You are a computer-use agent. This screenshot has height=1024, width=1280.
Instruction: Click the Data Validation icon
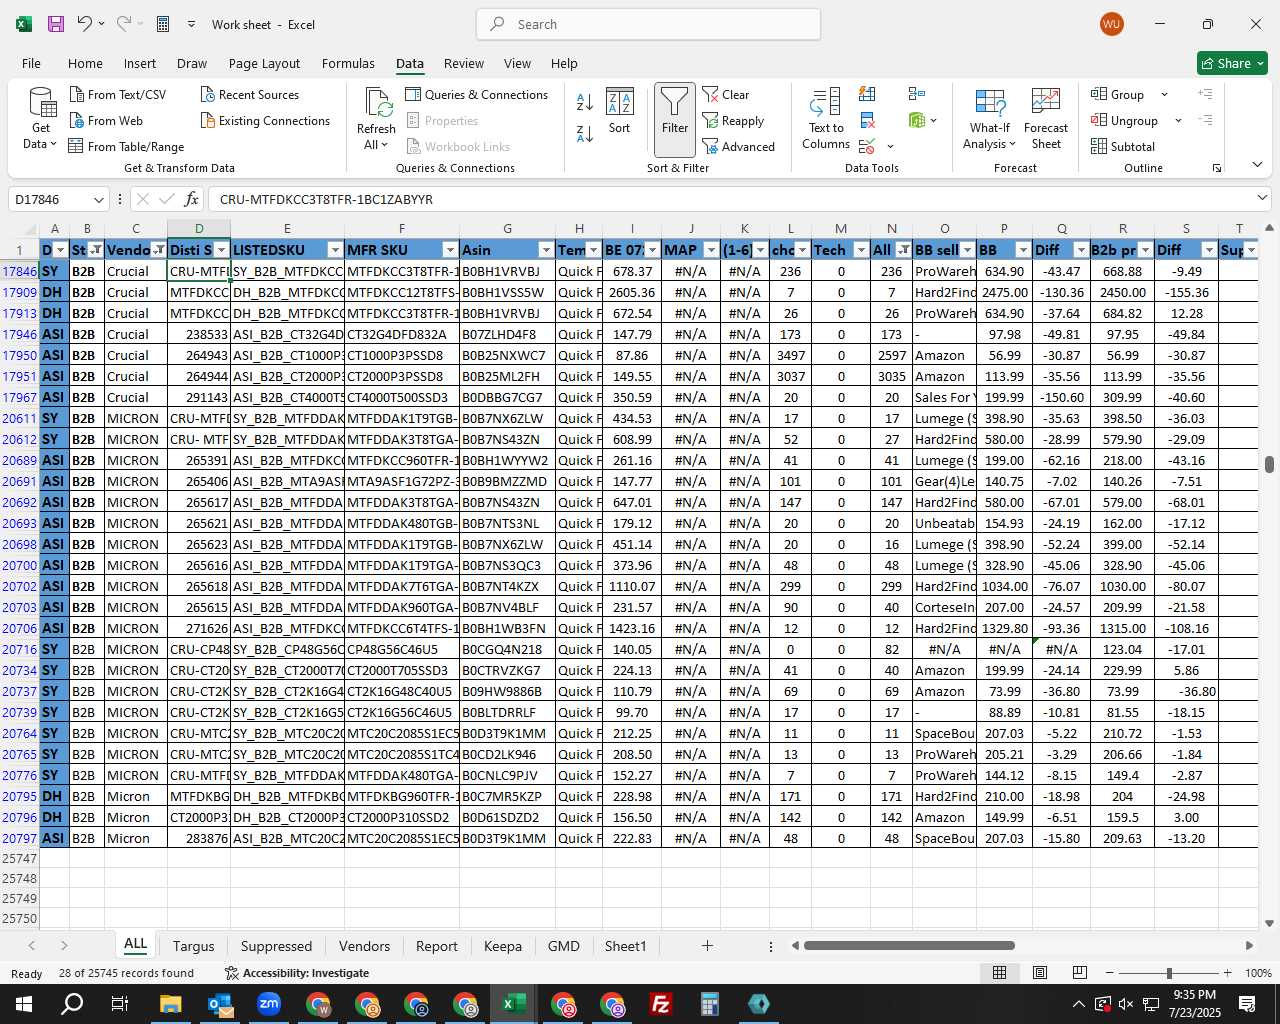tap(867, 147)
